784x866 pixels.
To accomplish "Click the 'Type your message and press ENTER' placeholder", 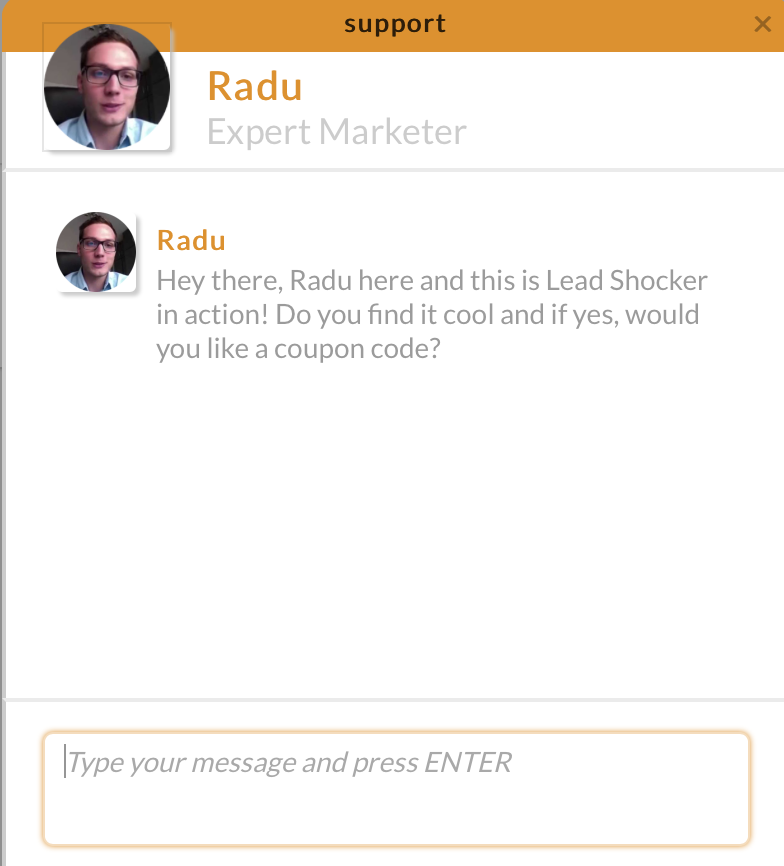I will pos(288,763).
